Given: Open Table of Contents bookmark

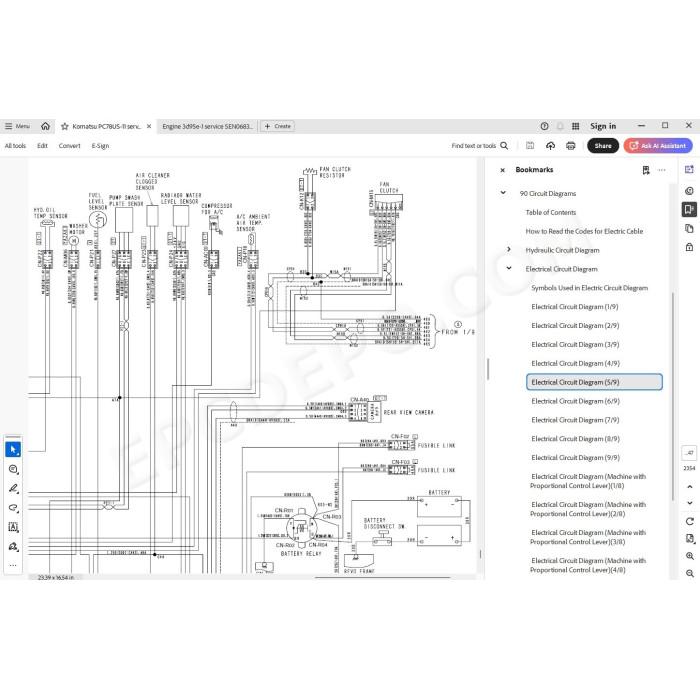Looking at the screenshot, I should tap(551, 212).
